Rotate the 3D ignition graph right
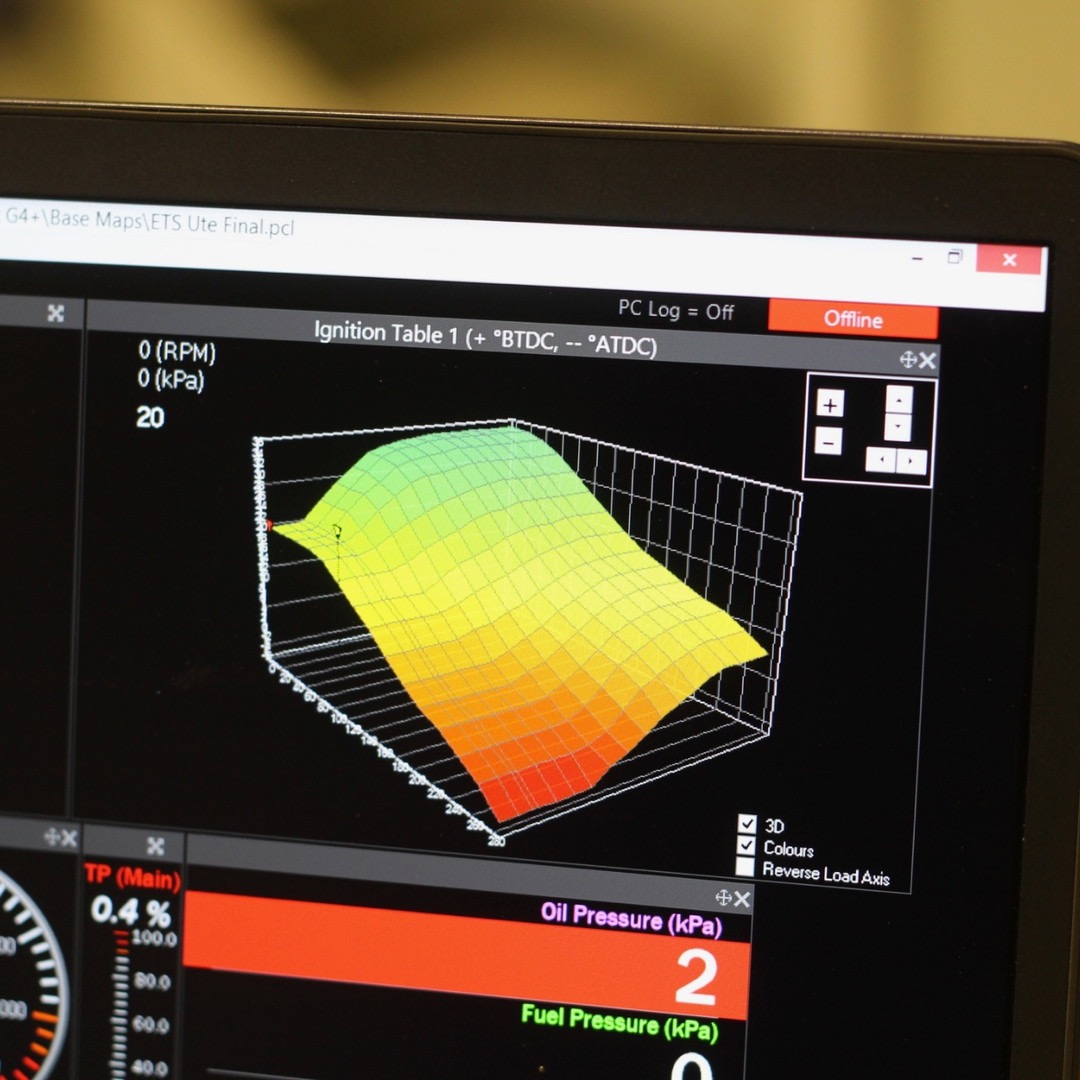 [x=911, y=461]
